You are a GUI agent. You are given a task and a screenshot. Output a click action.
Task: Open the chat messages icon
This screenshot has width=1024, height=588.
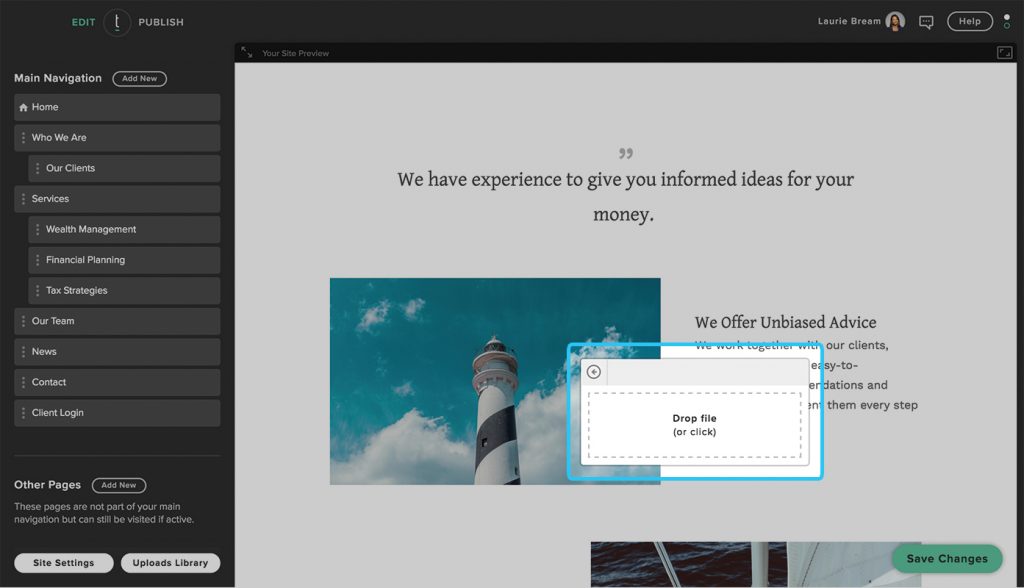tap(926, 22)
